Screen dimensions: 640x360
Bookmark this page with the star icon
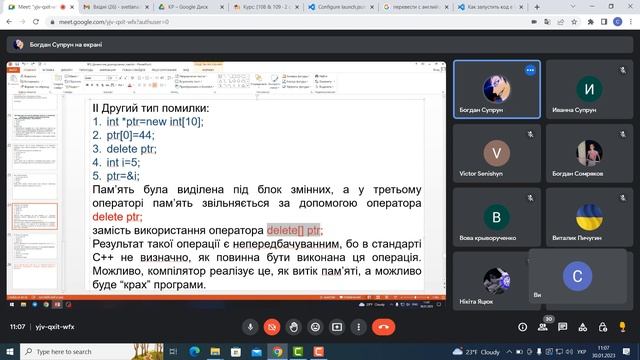tap(574, 22)
